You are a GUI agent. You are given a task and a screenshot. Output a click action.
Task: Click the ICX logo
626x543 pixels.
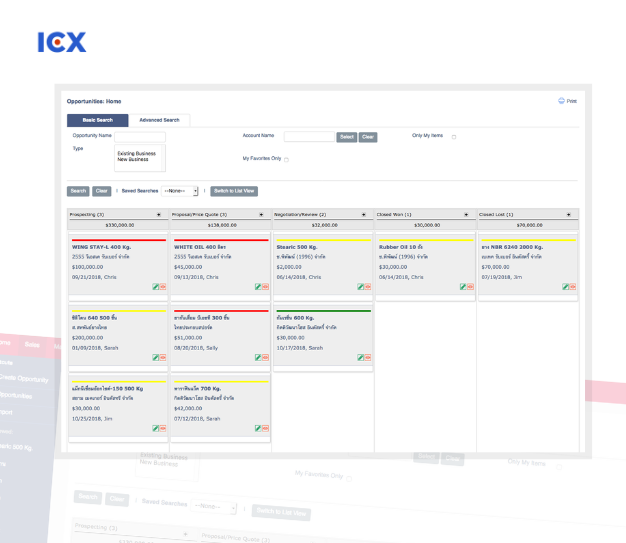[61, 42]
